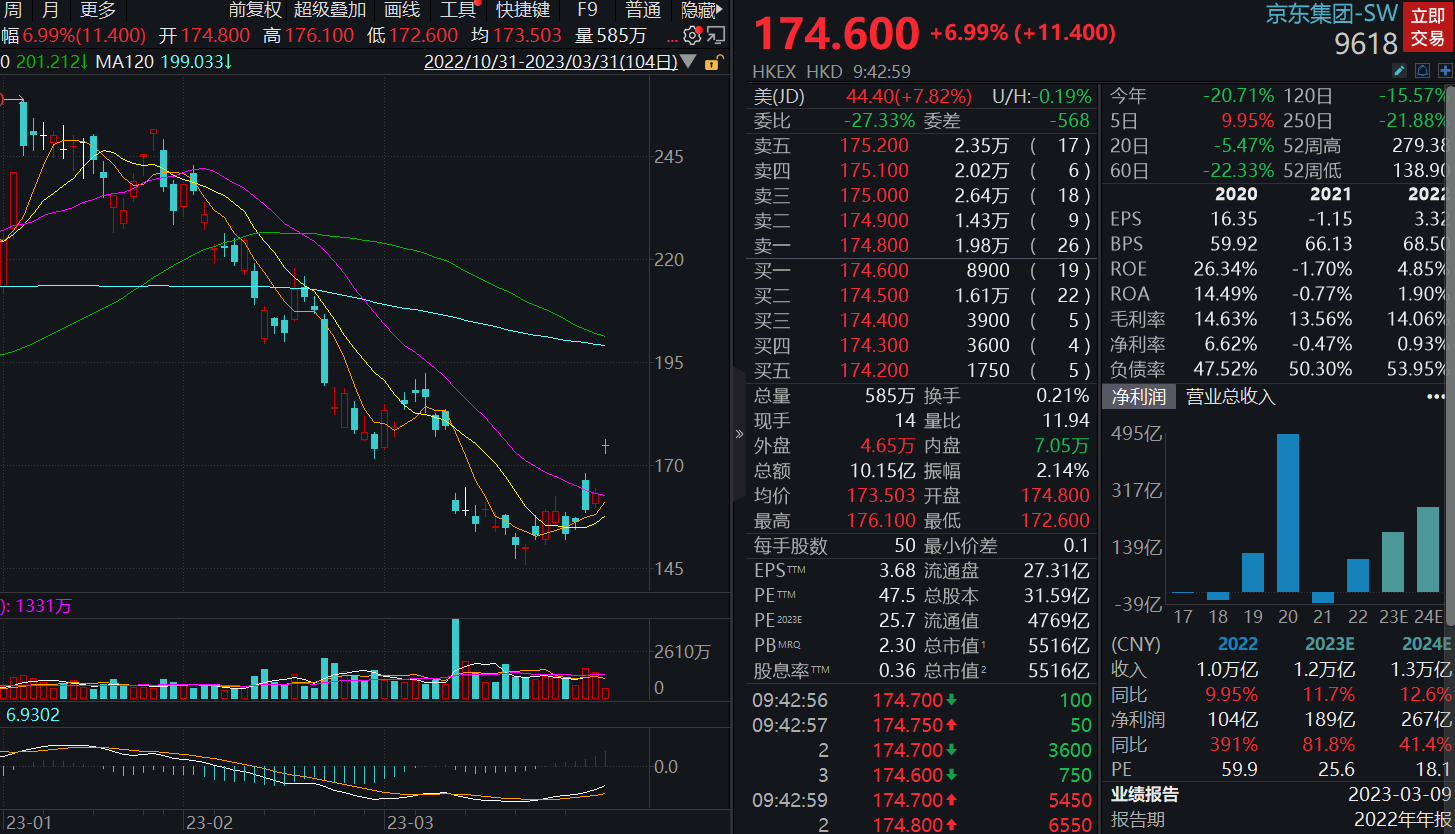Click the 工具 toolbar icon with red dot
The image size is (1455, 834).
[x=458, y=12]
